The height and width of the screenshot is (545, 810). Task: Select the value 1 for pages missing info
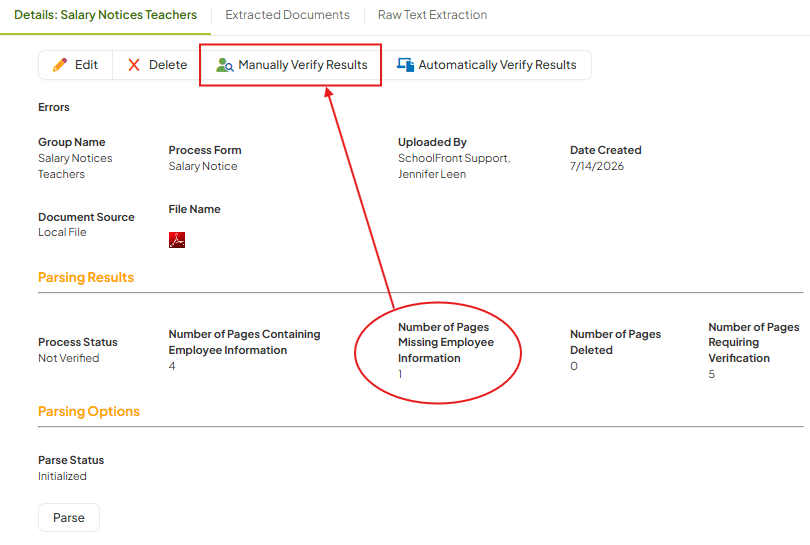point(400,374)
